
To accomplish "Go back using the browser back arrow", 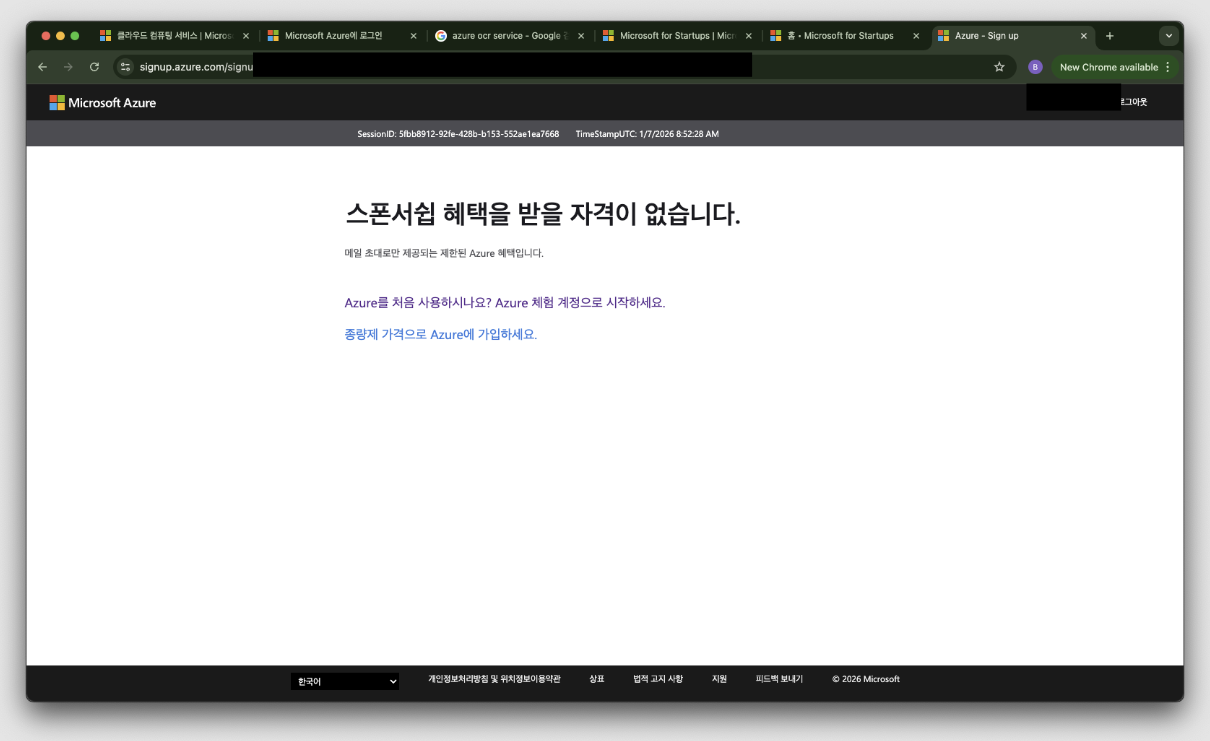I will (x=42, y=67).
